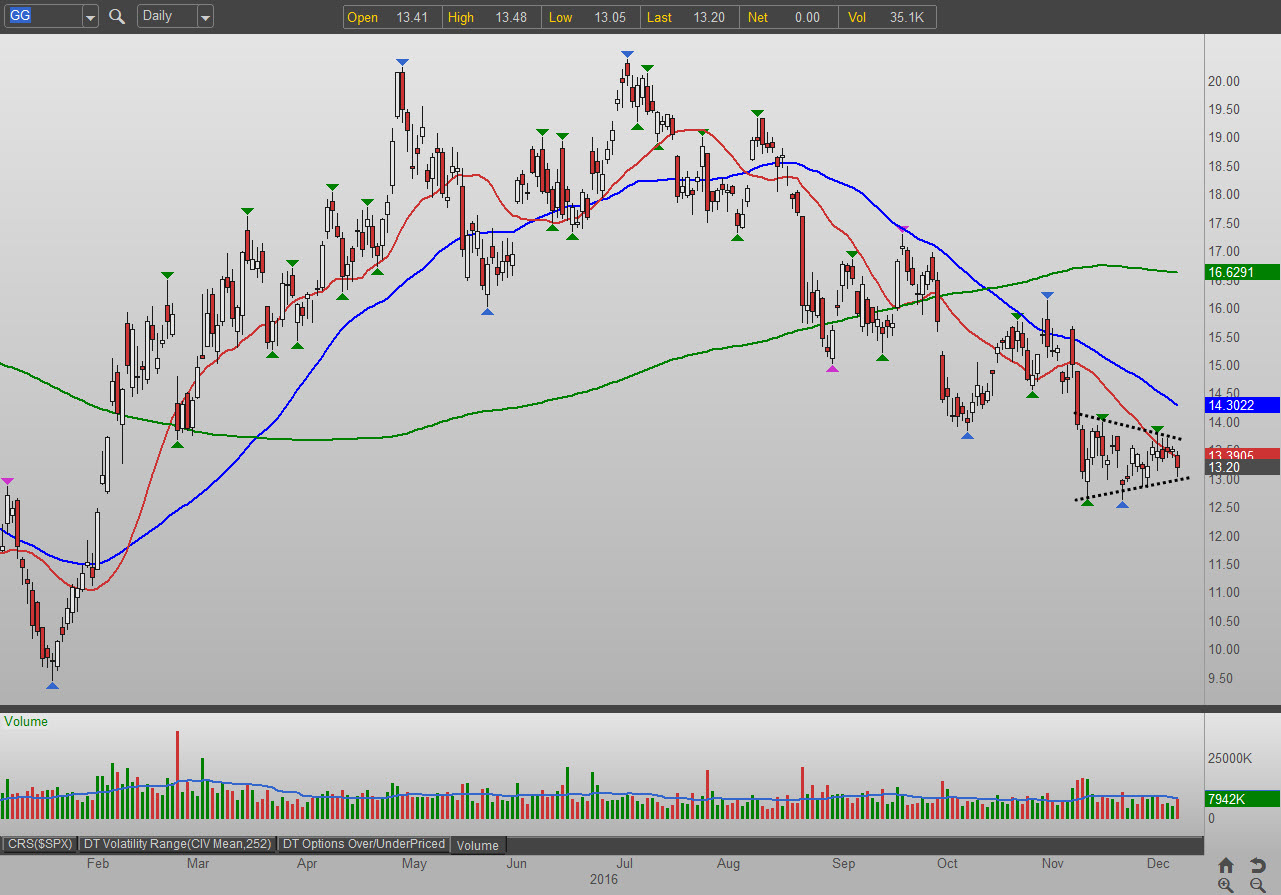Image resolution: width=1281 pixels, height=895 pixels.
Task: Open the DT Options Over/UnderPriced tab
Action: click(x=364, y=844)
